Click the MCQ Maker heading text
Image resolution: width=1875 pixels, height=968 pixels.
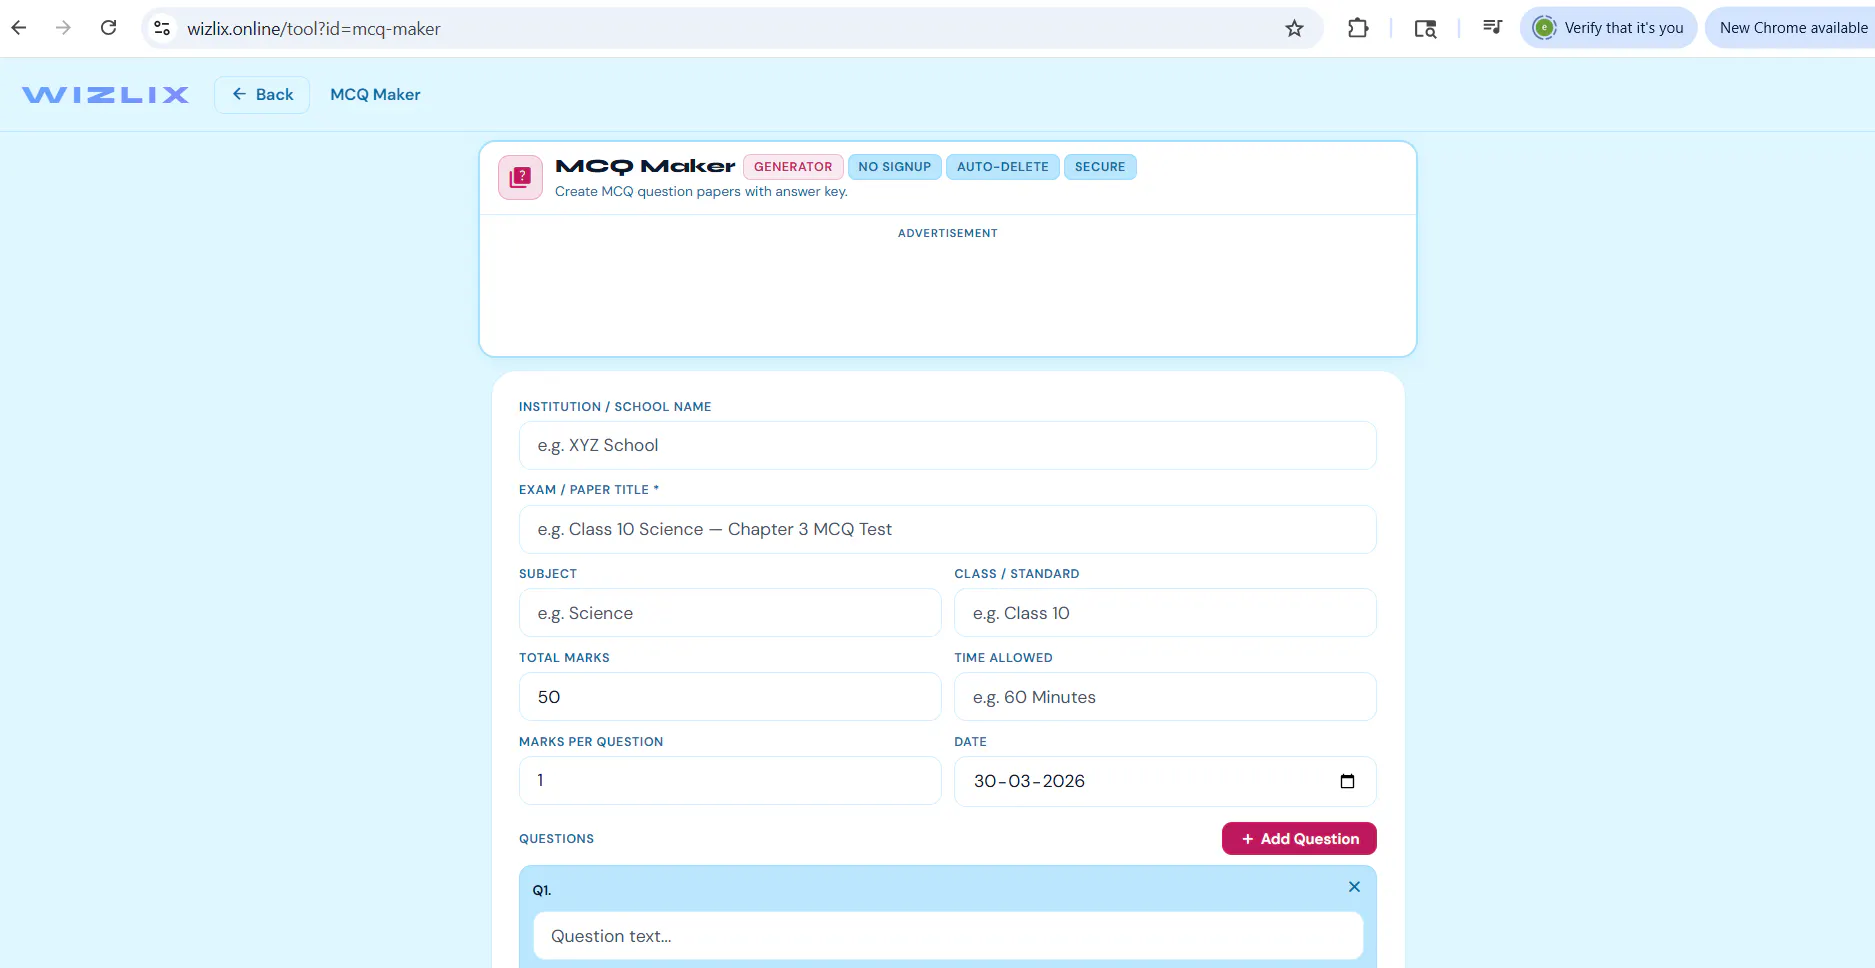pos(645,166)
